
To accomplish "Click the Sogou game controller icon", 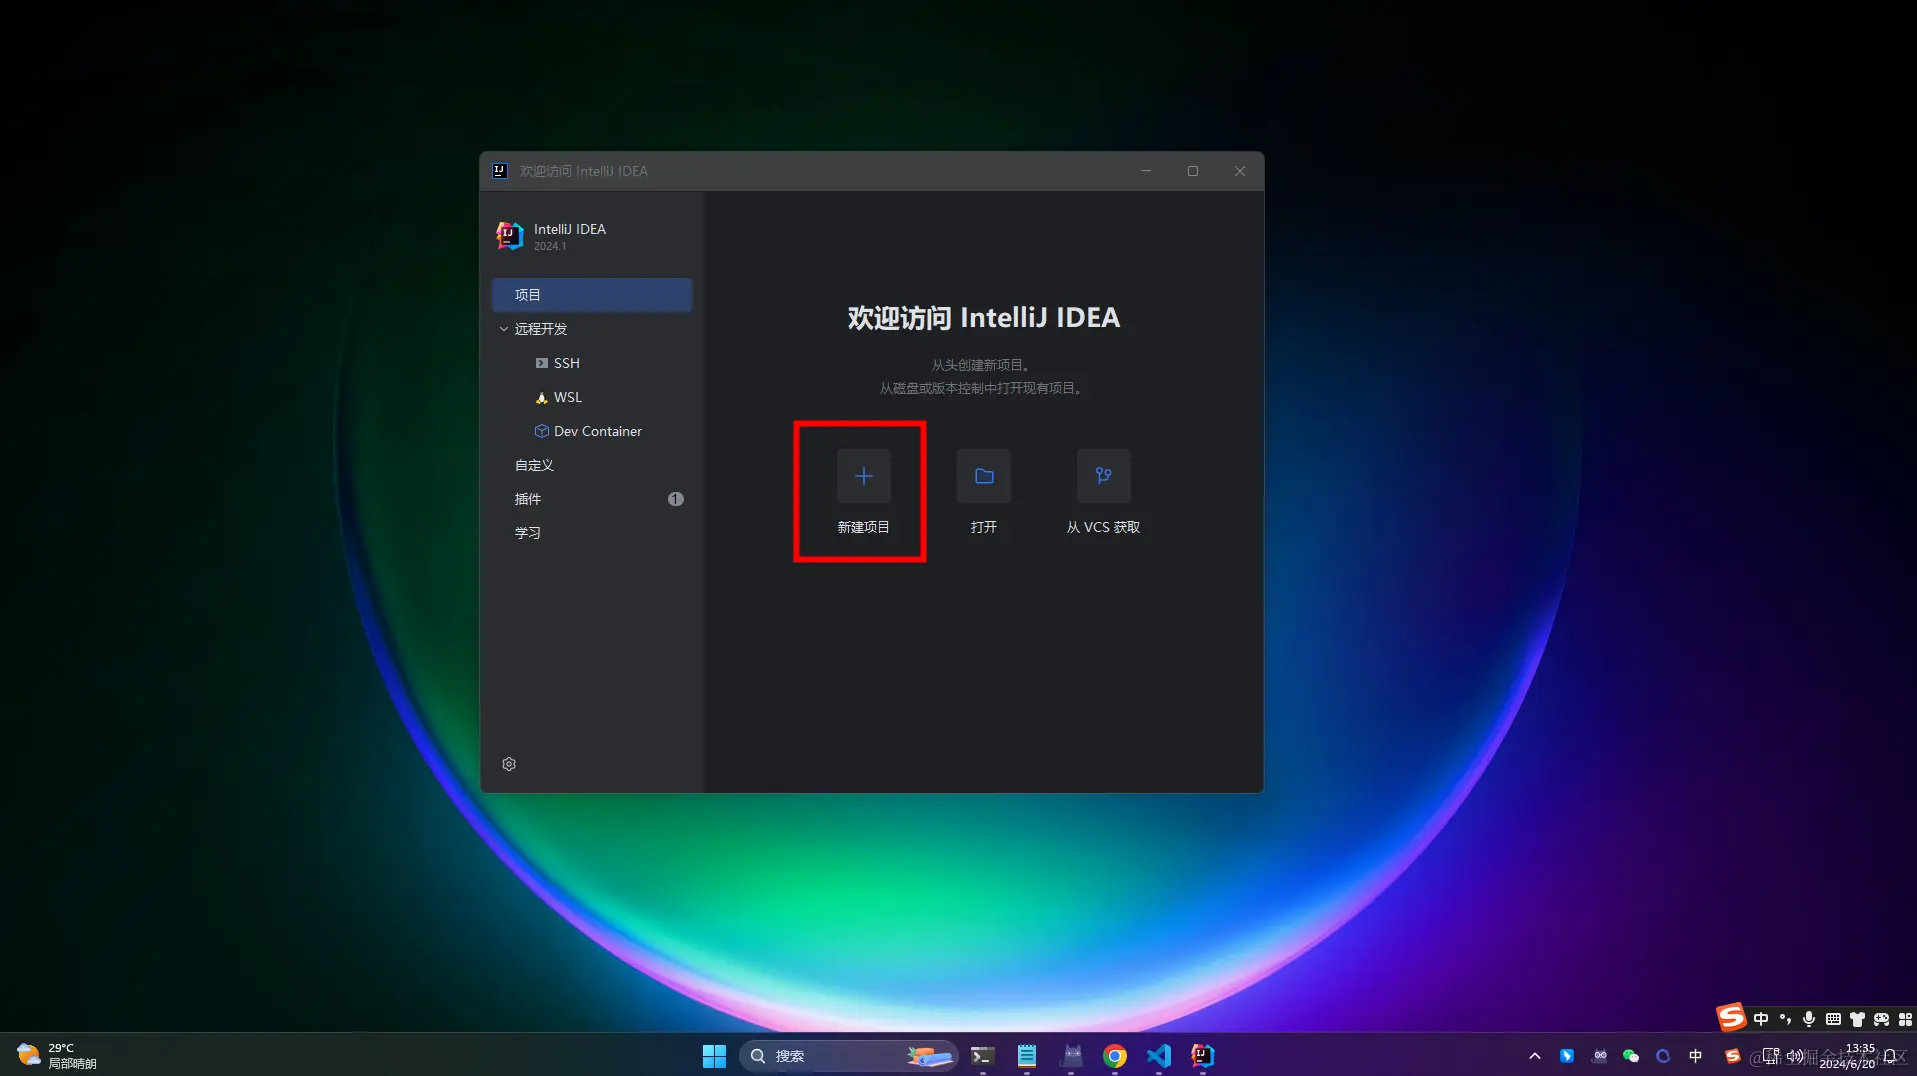I will 1881,1019.
